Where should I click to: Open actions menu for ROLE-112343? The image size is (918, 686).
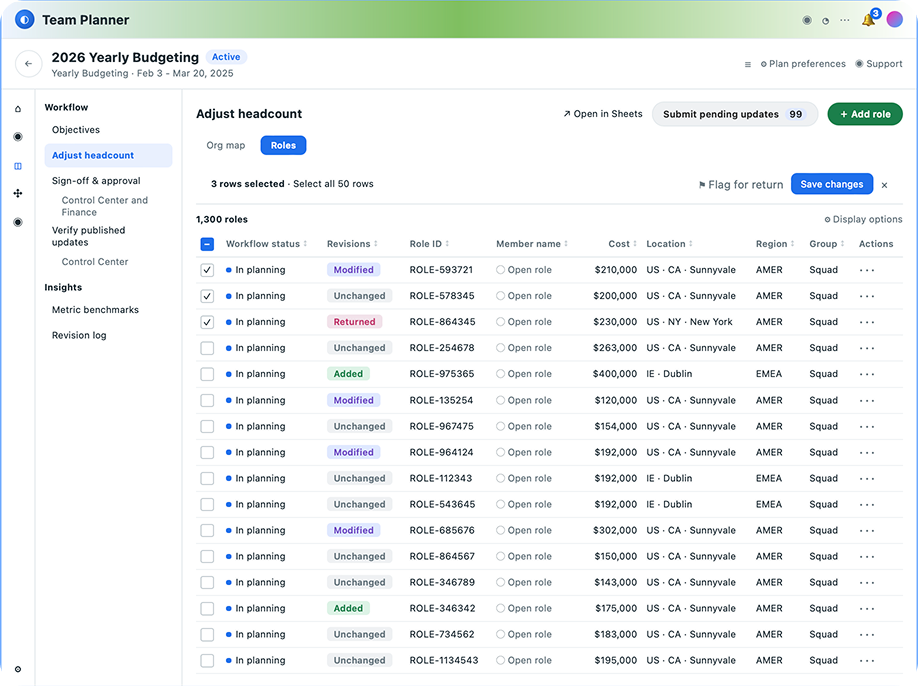pos(867,479)
